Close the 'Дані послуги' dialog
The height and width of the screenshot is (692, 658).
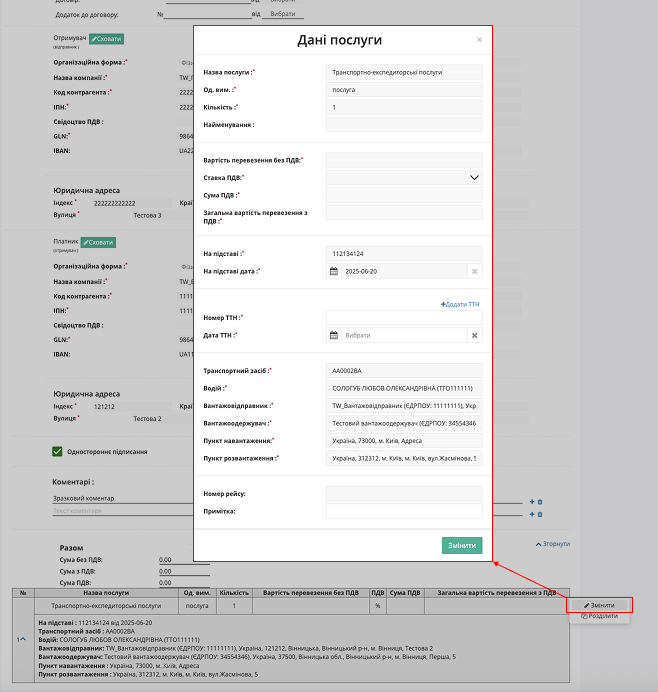coord(479,40)
